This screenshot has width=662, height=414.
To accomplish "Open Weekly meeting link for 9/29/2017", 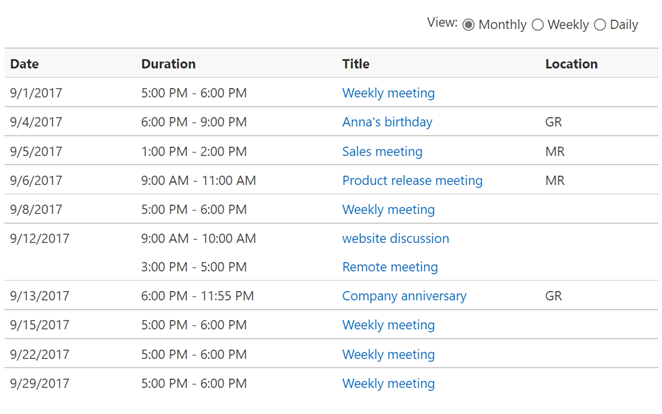I will pos(388,383).
